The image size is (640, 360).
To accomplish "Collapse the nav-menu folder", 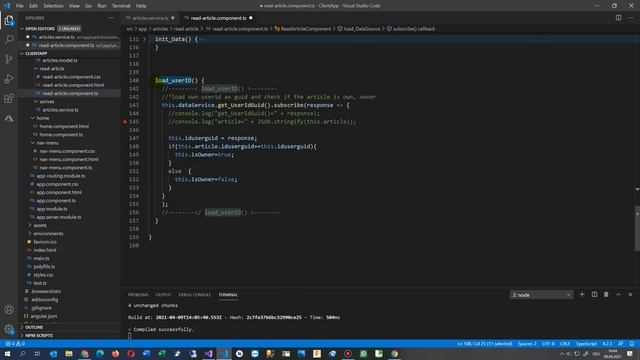I will point(33,143).
